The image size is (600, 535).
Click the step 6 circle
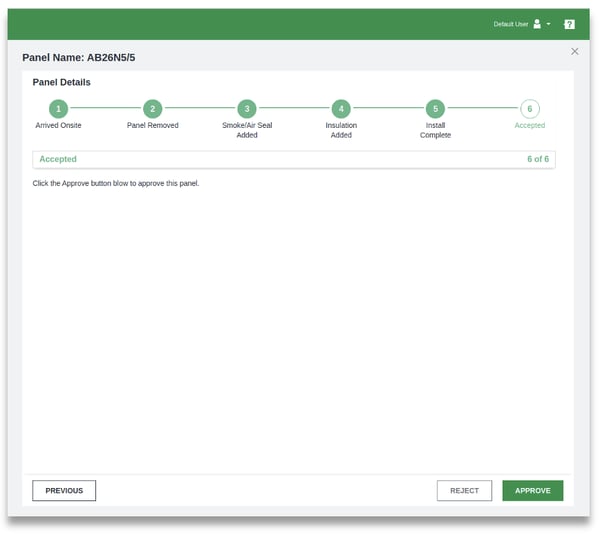(x=530, y=109)
